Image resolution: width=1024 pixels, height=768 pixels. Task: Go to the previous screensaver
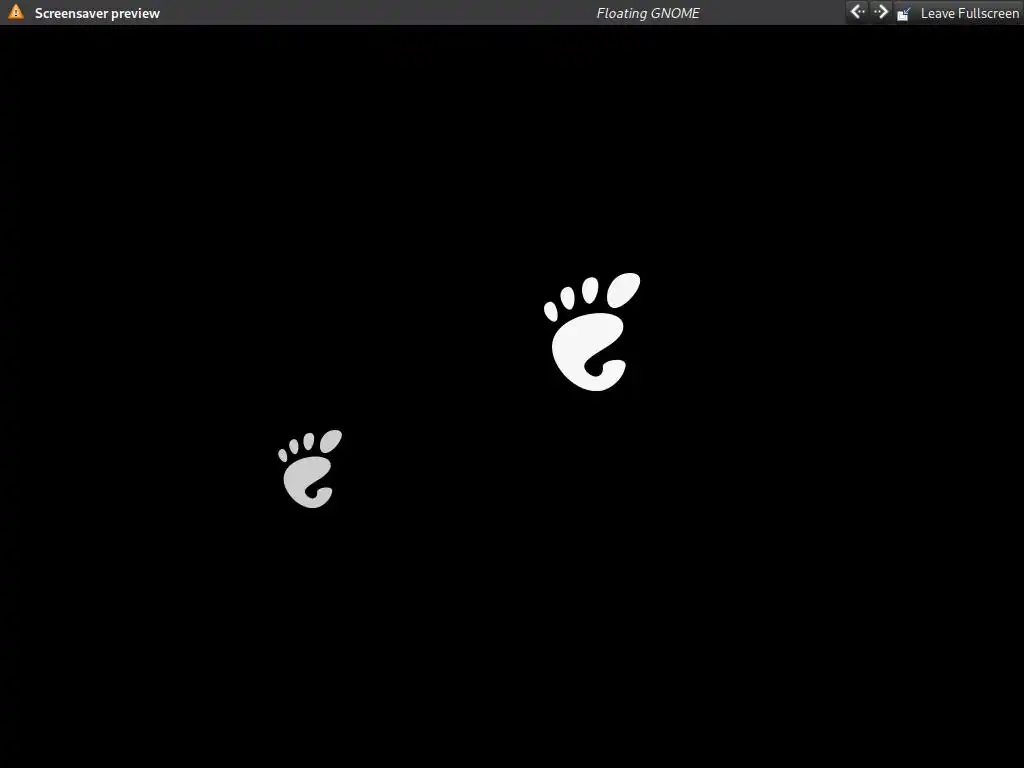[857, 12]
